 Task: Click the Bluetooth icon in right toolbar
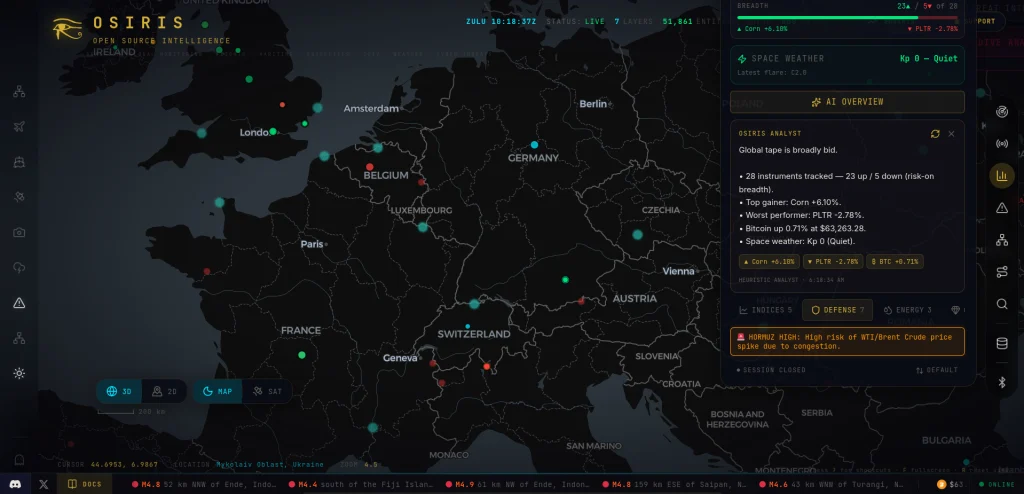coord(1002,383)
